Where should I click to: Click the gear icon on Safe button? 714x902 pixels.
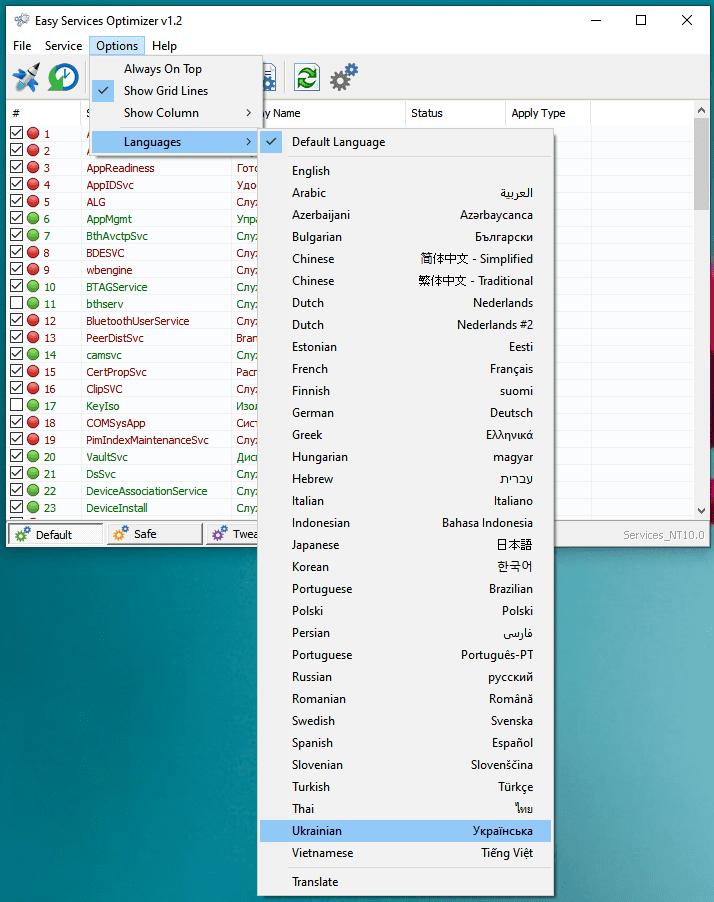121,534
